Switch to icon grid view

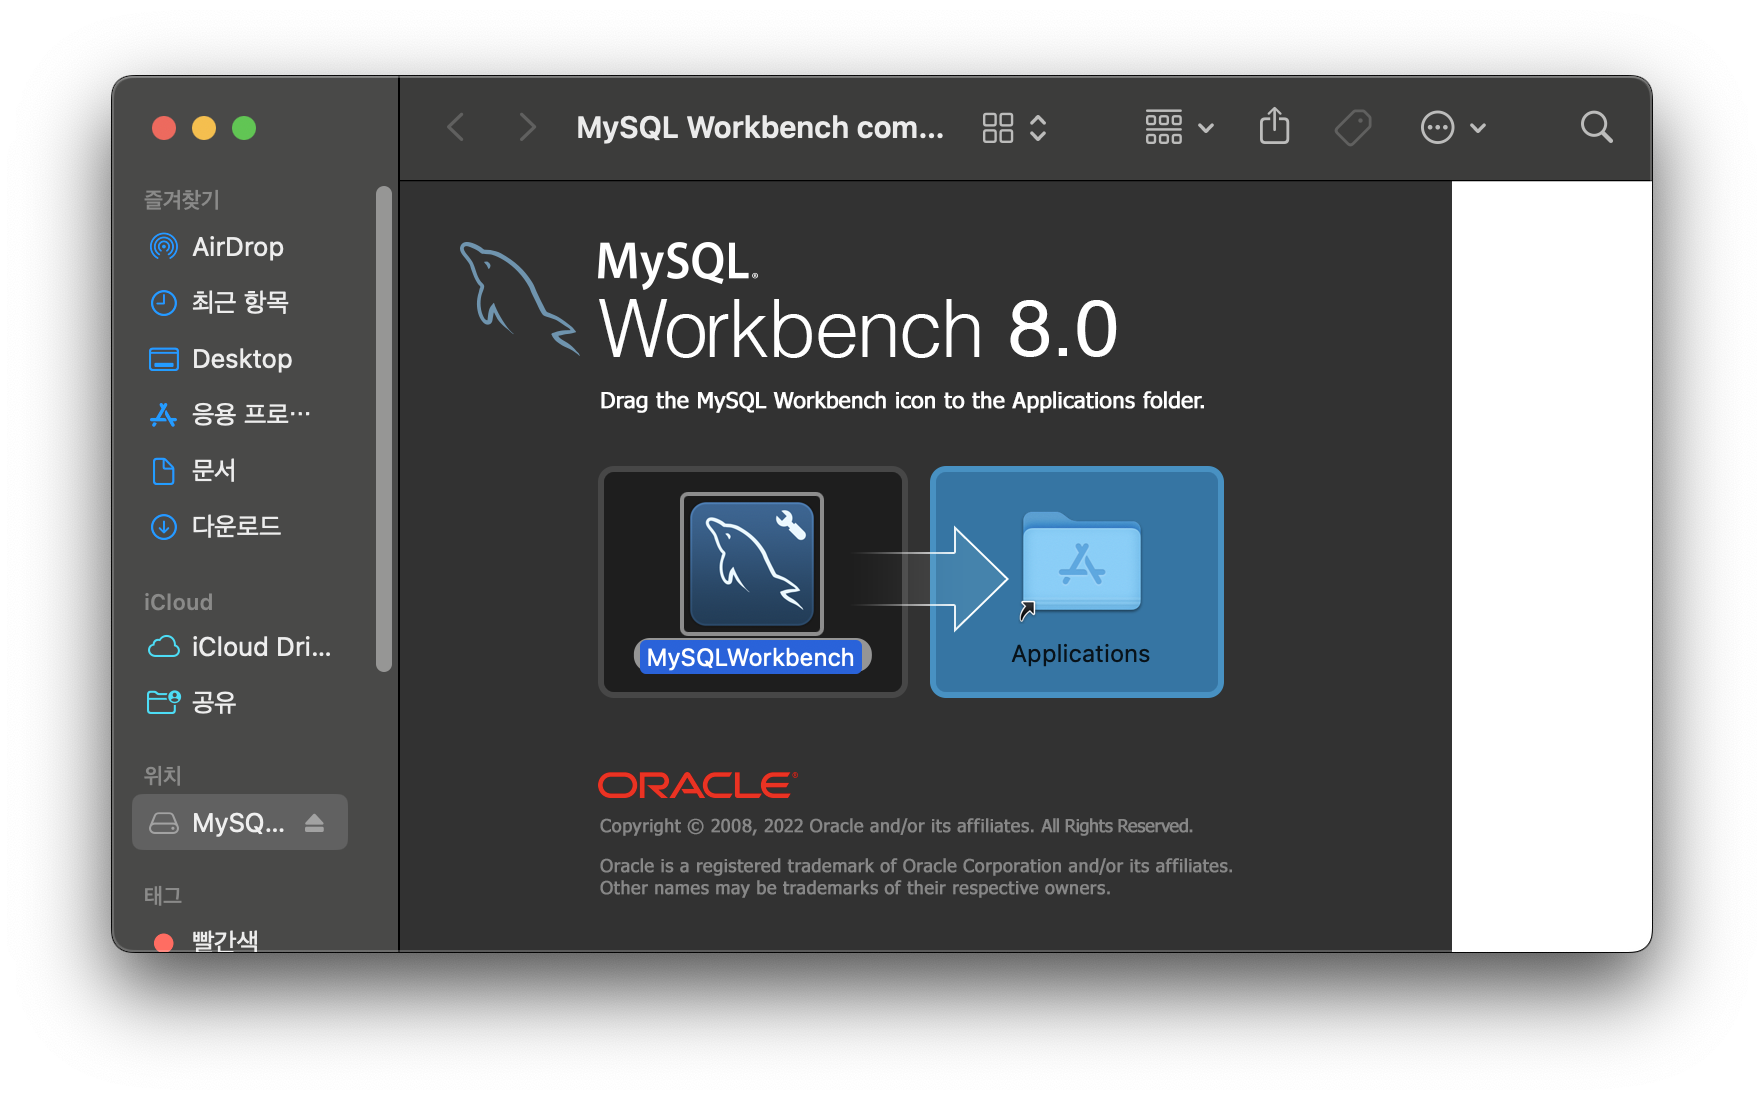tap(998, 128)
